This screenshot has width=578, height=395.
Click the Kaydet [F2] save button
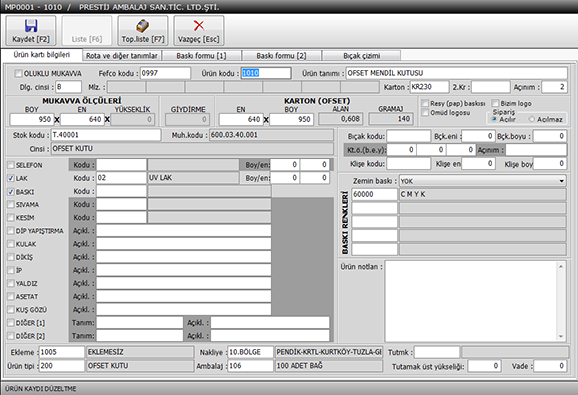[31, 31]
